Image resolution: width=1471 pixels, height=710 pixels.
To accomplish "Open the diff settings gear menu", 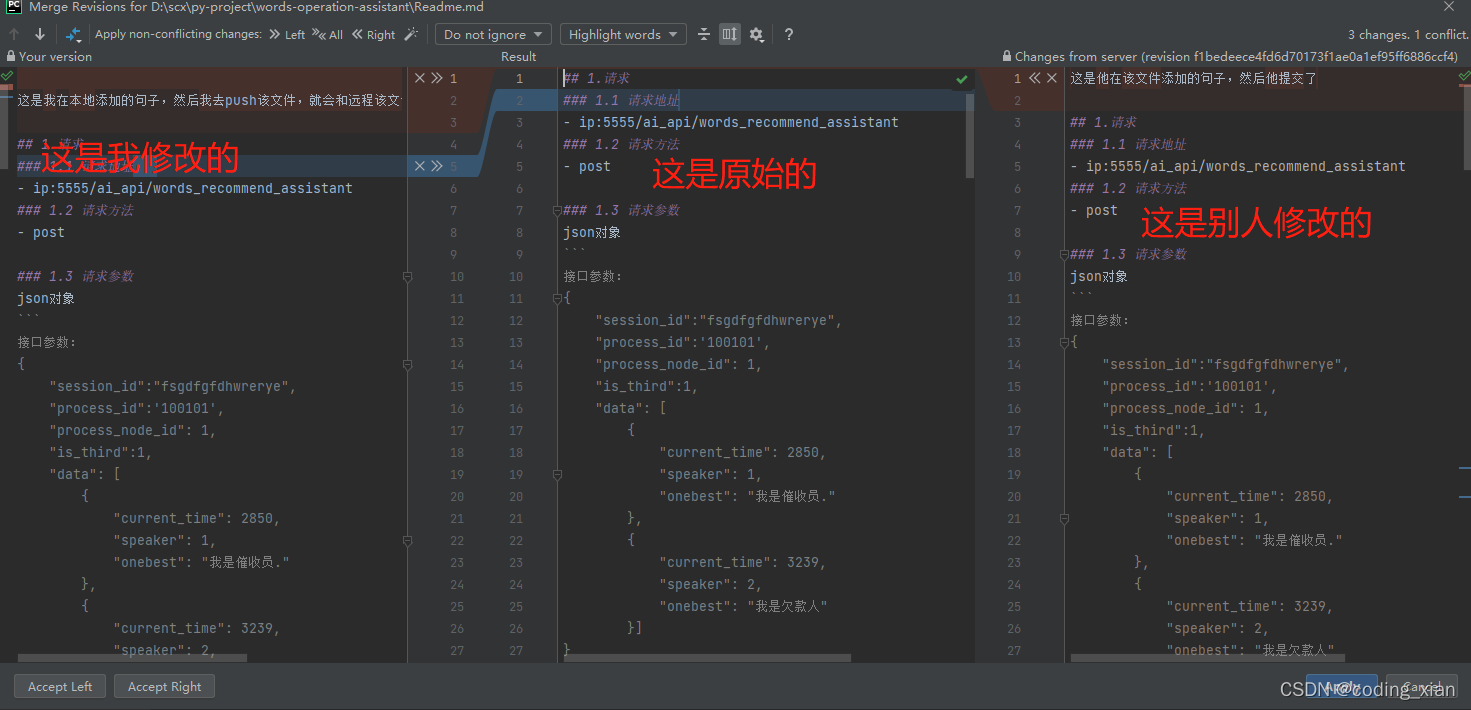I will [757, 34].
